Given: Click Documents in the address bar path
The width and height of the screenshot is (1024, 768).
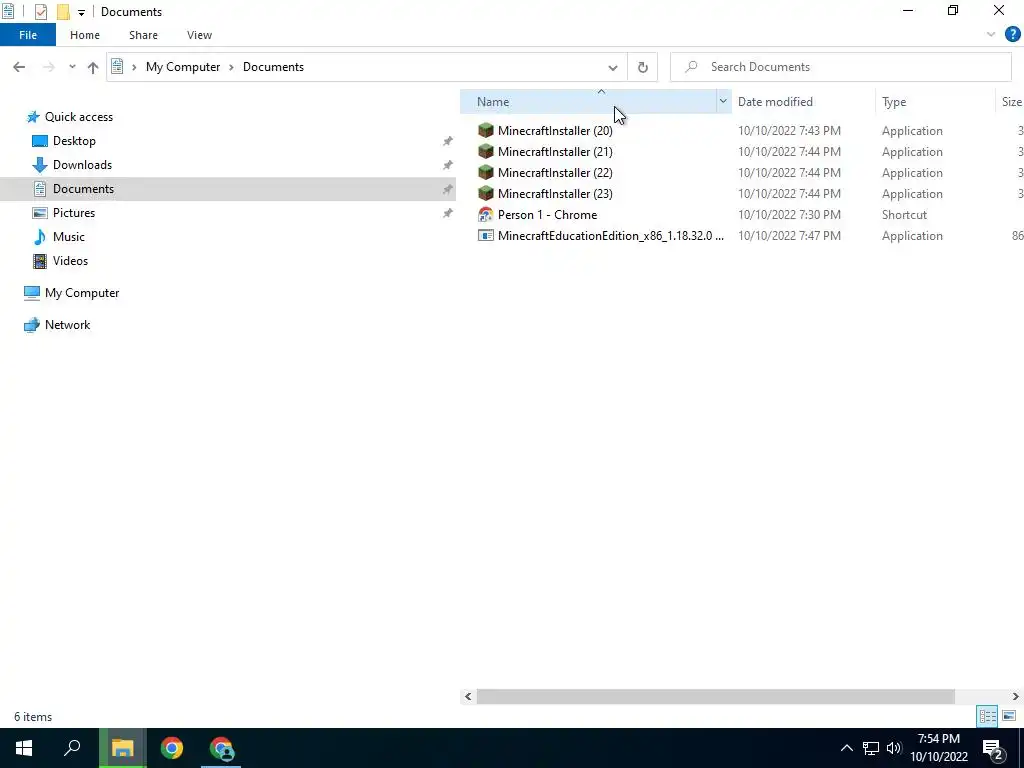Looking at the screenshot, I should pos(273,67).
